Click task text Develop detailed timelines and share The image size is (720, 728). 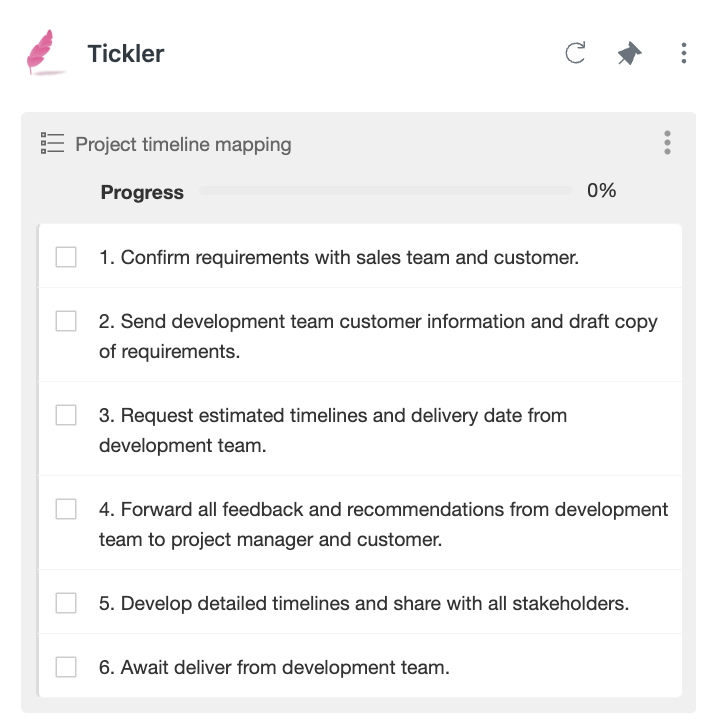pyautogui.click(x=364, y=604)
